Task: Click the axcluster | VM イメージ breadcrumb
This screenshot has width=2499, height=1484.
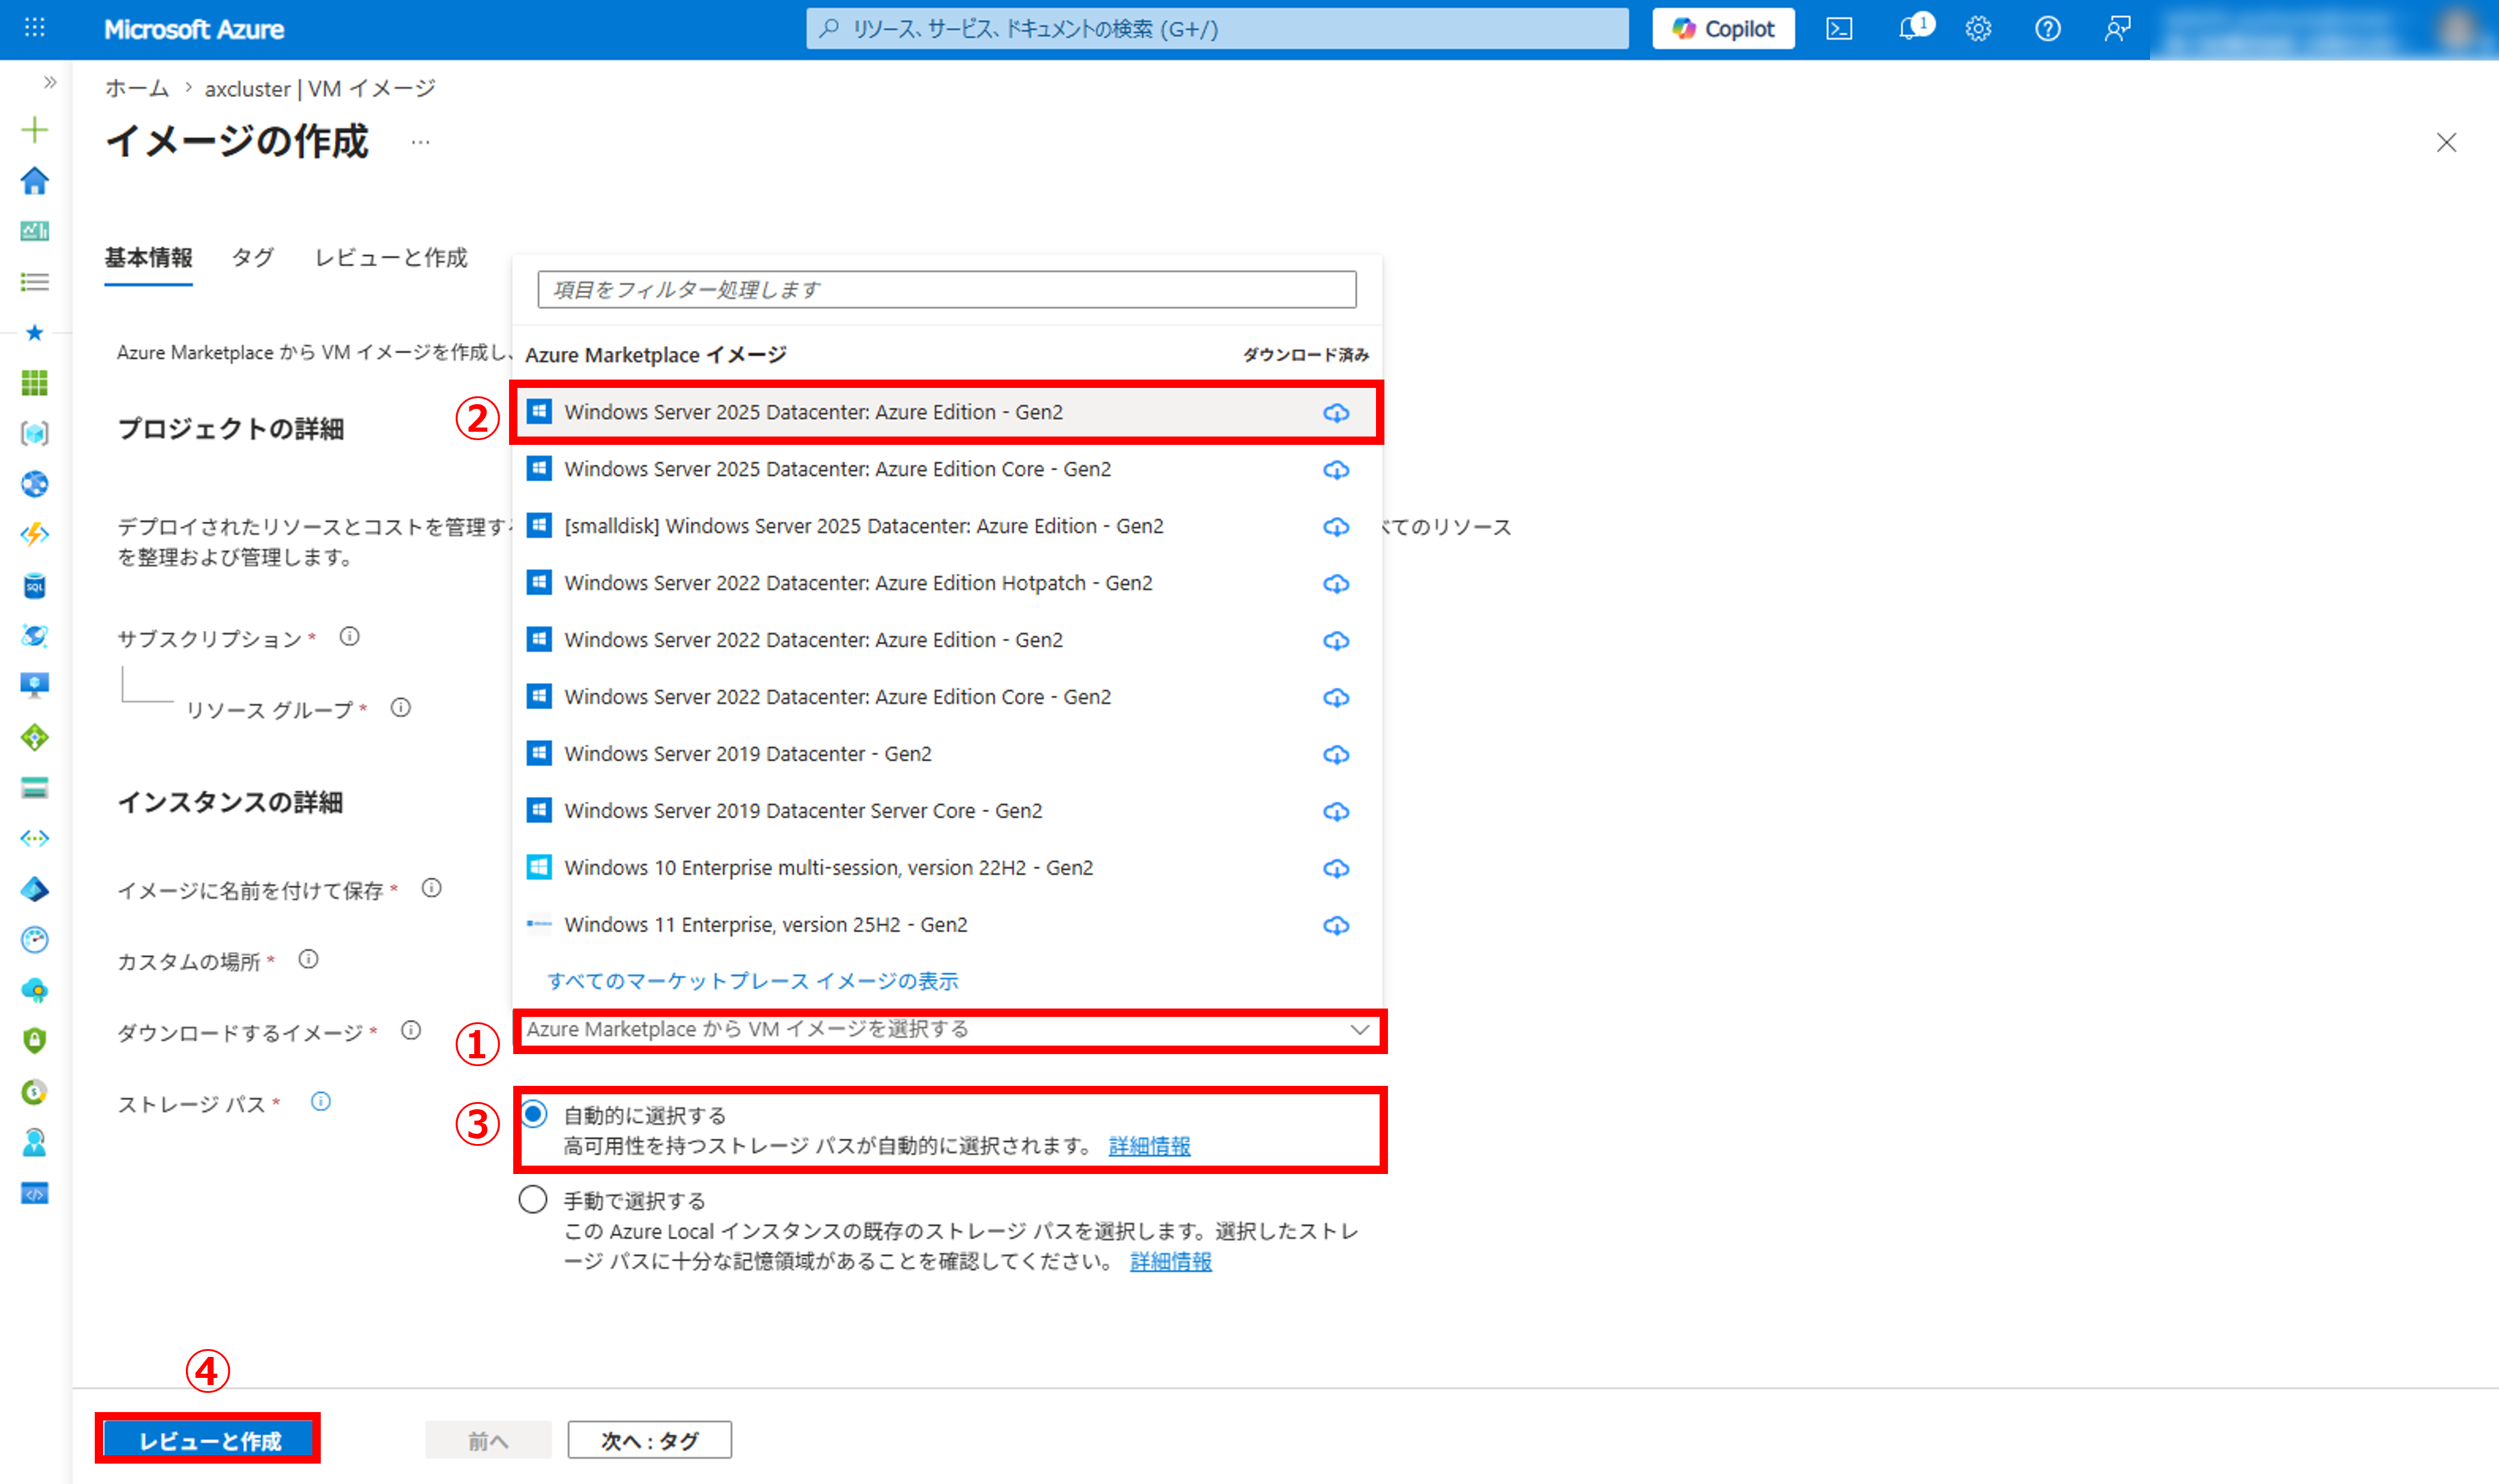Action: pos(320,88)
